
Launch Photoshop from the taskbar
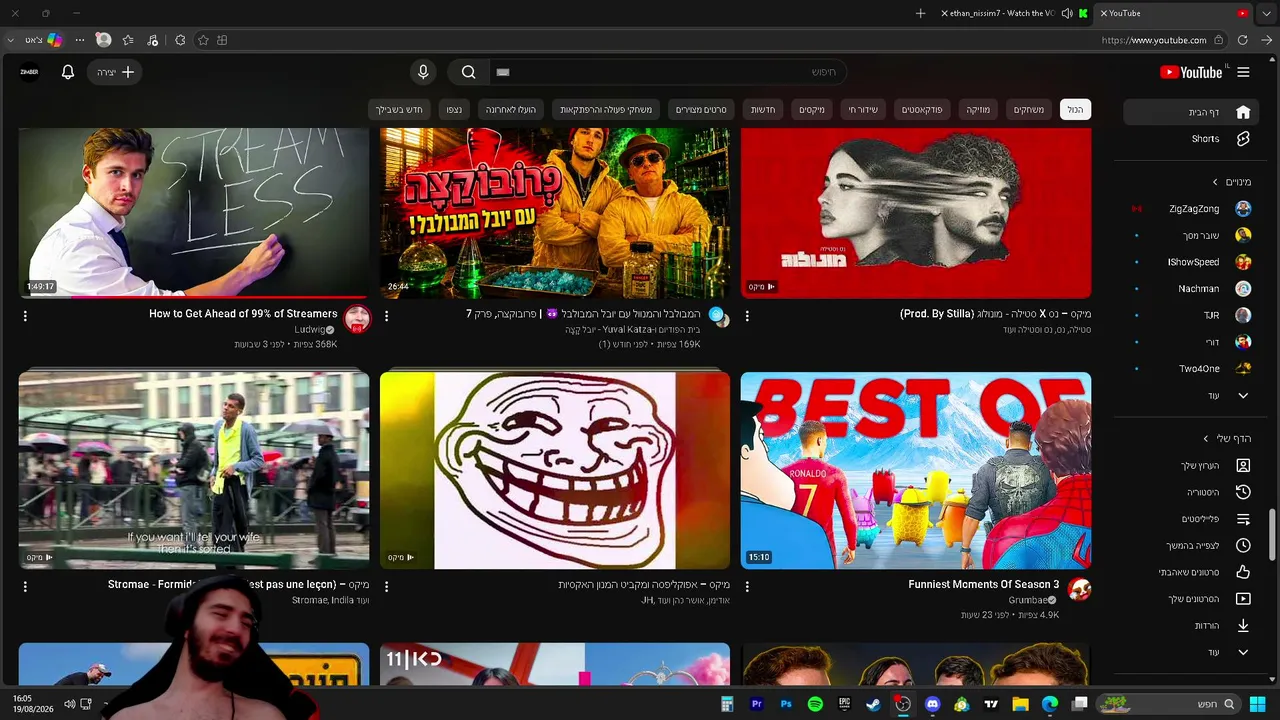click(x=786, y=704)
